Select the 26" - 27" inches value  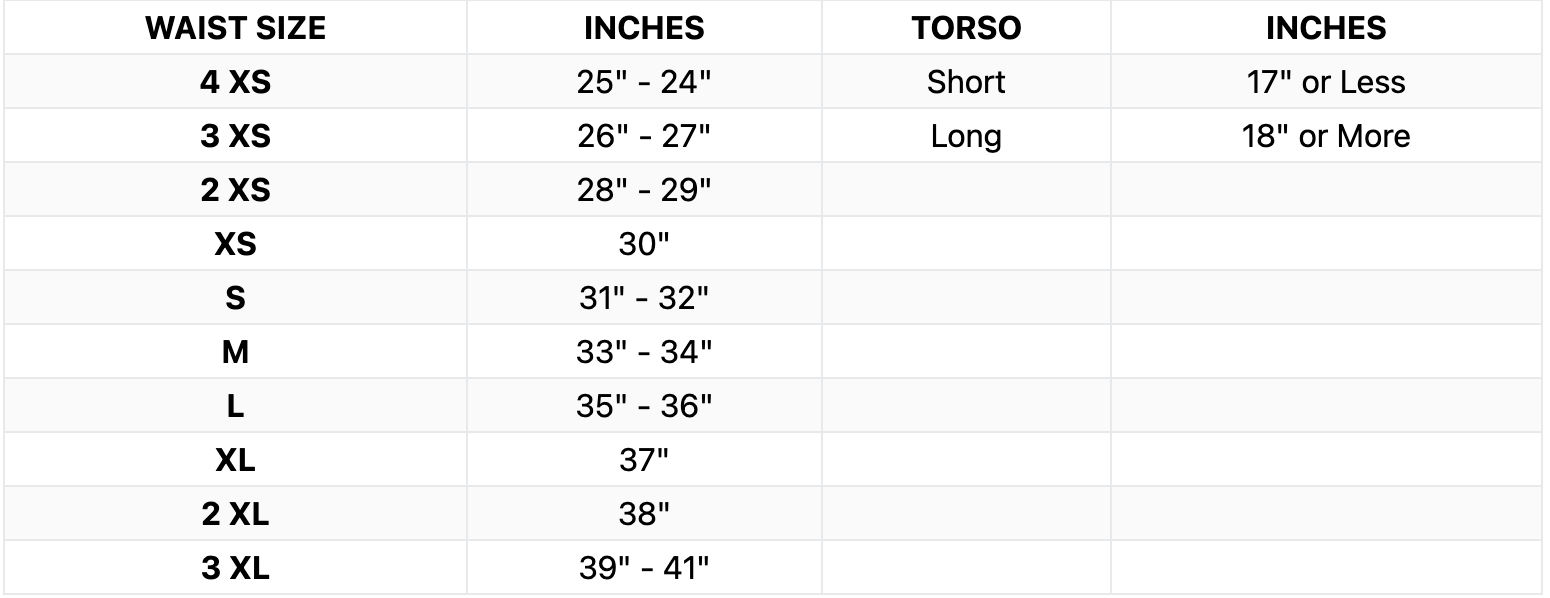point(644,136)
